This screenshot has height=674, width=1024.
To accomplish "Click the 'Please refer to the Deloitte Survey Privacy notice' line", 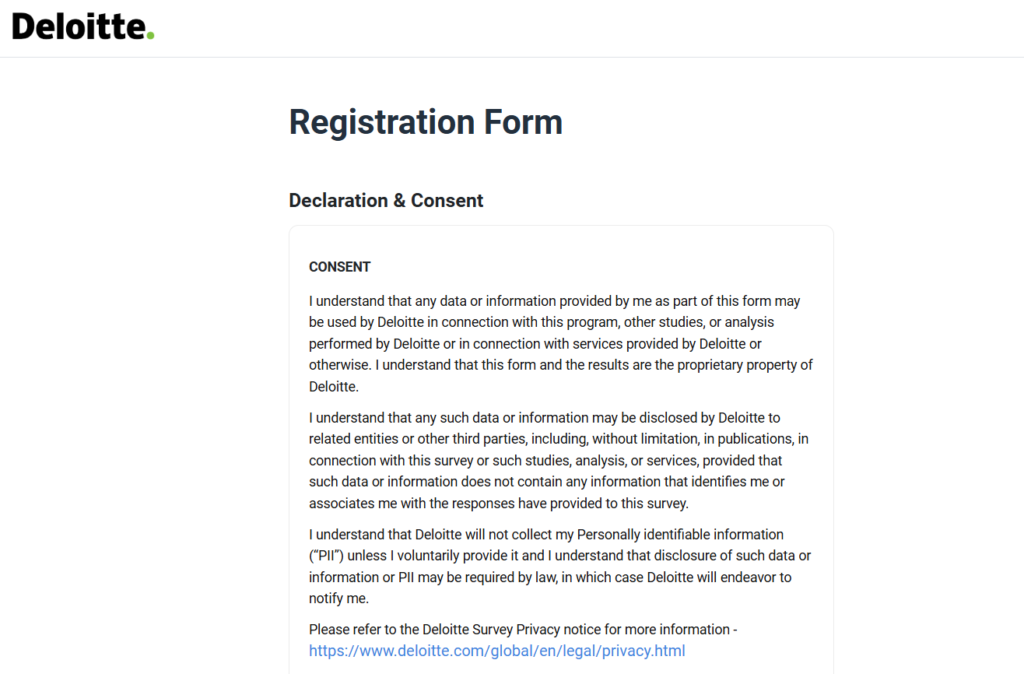I will pos(522,629).
